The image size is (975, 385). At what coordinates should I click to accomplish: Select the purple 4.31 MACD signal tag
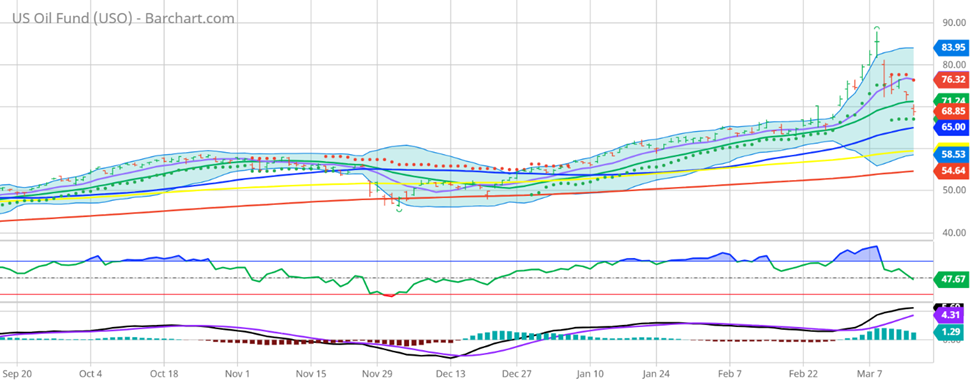click(951, 316)
